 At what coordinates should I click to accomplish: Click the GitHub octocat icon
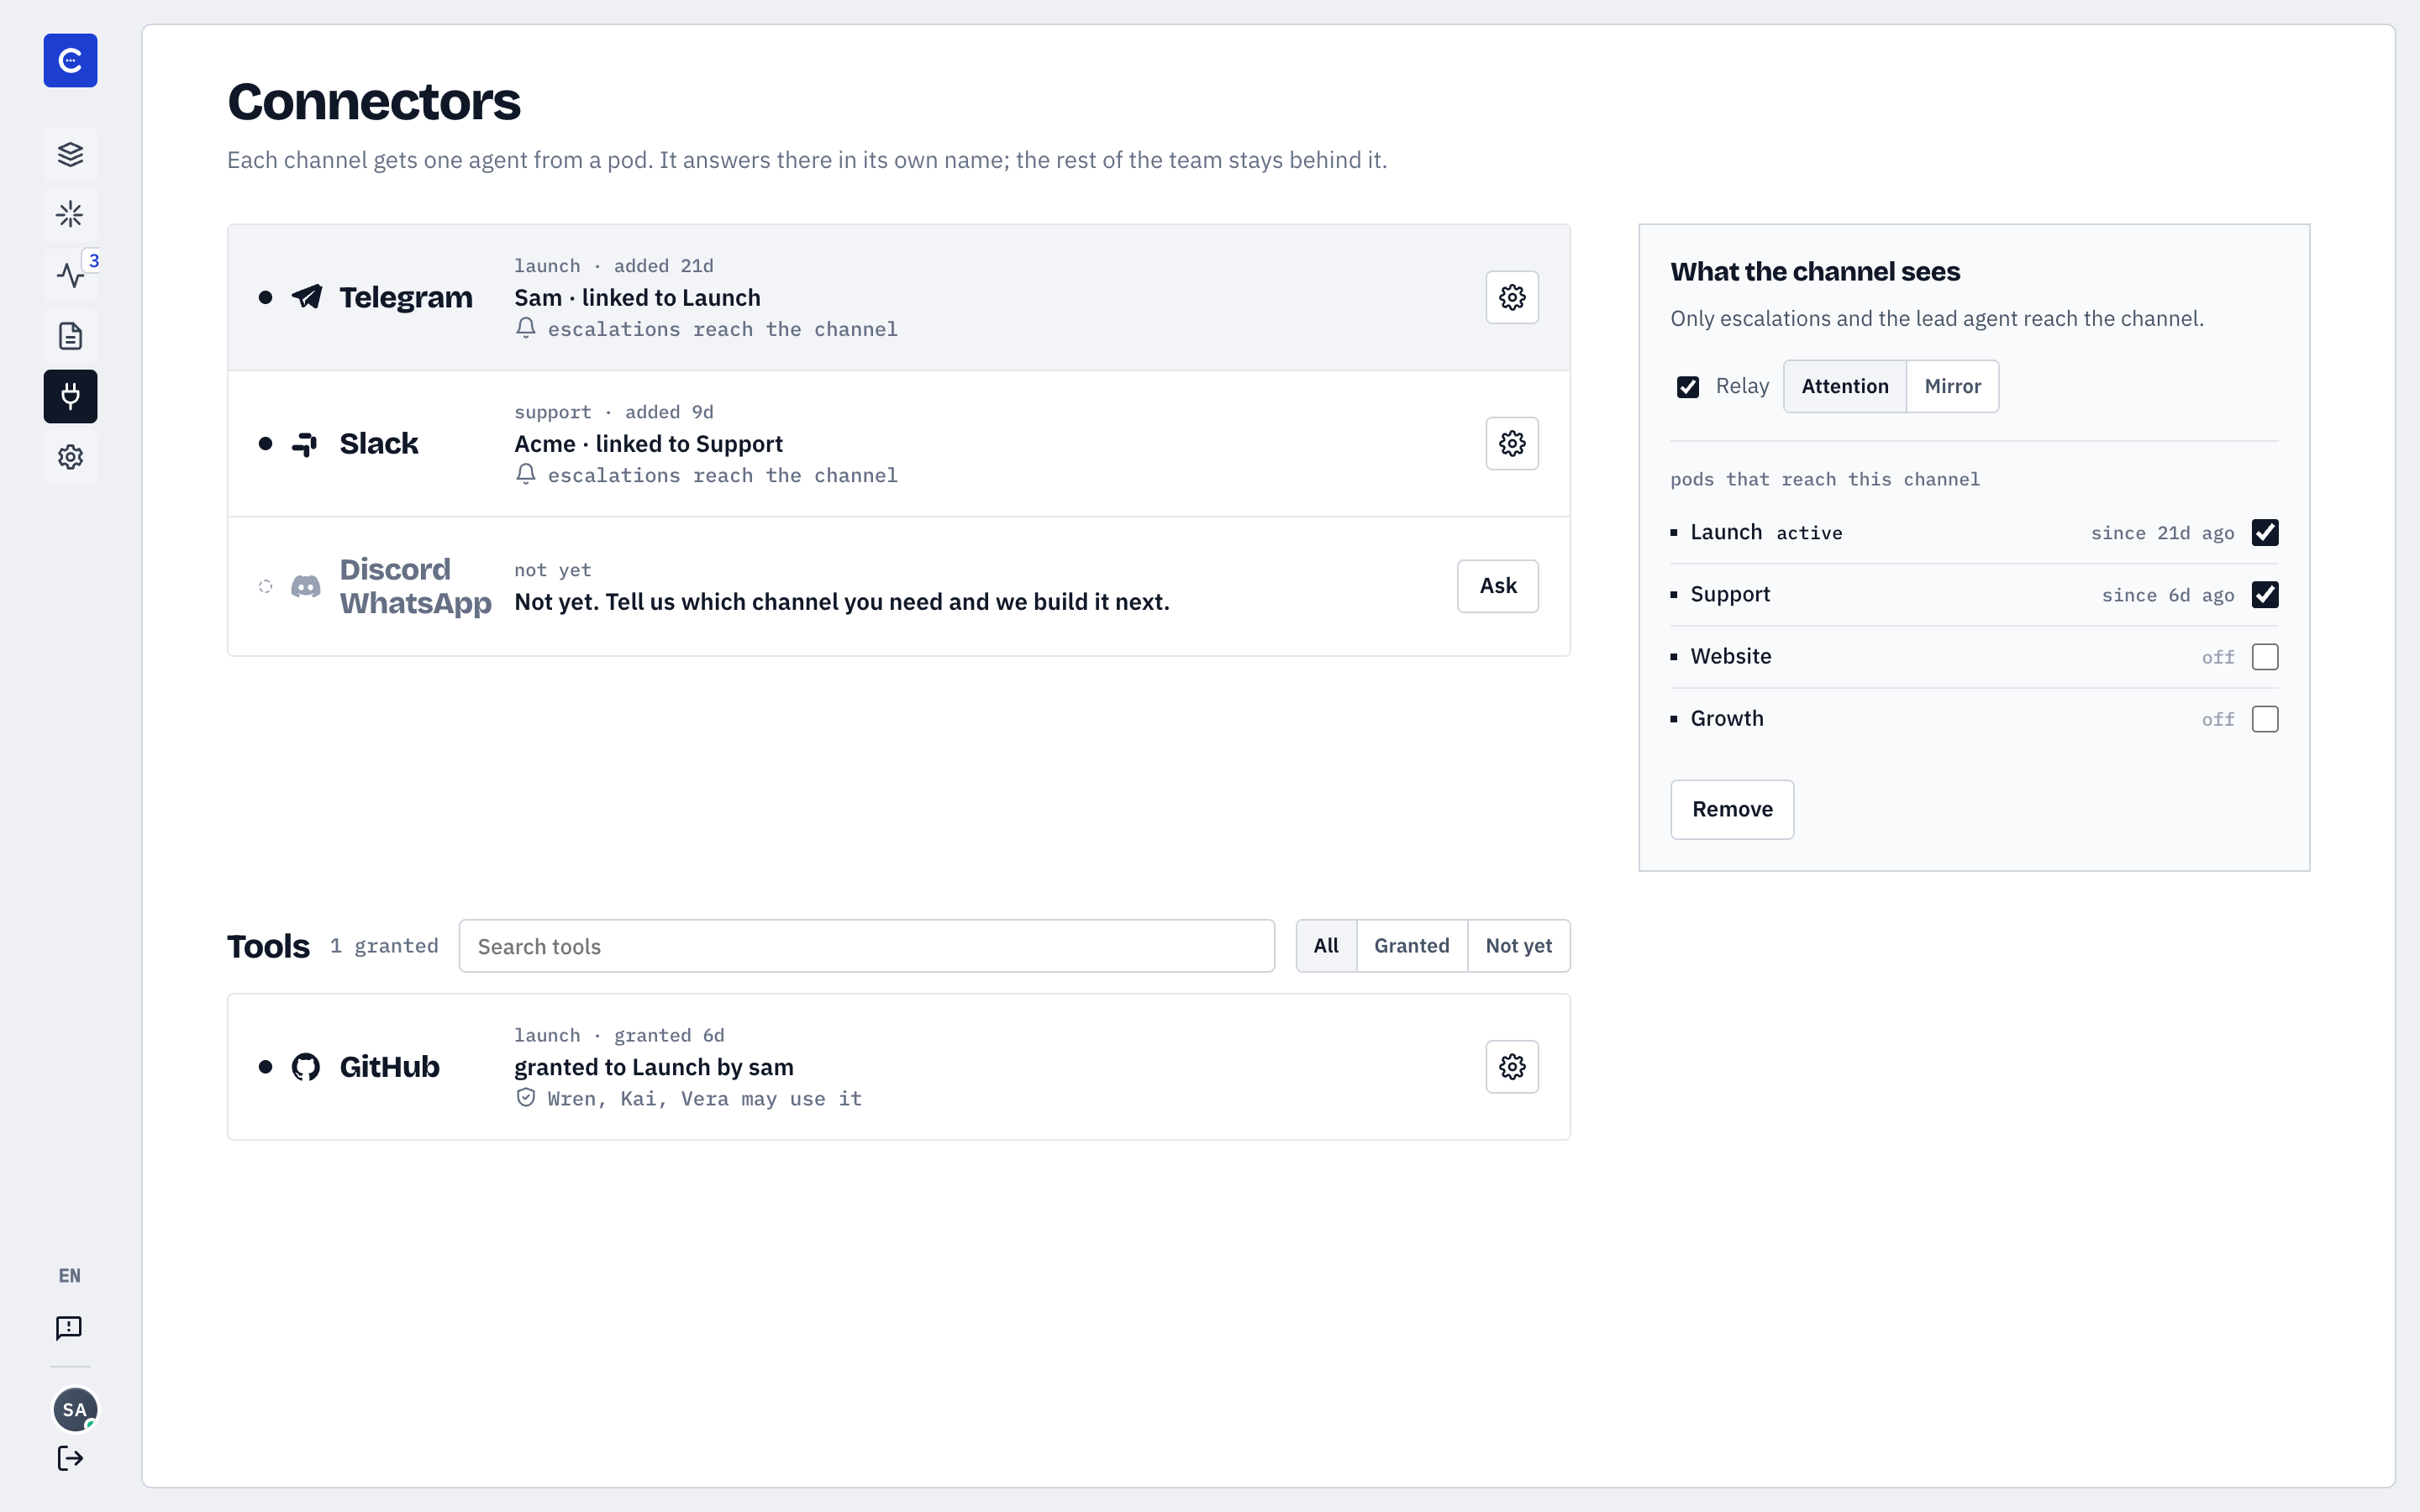(x=305, y=1067)
